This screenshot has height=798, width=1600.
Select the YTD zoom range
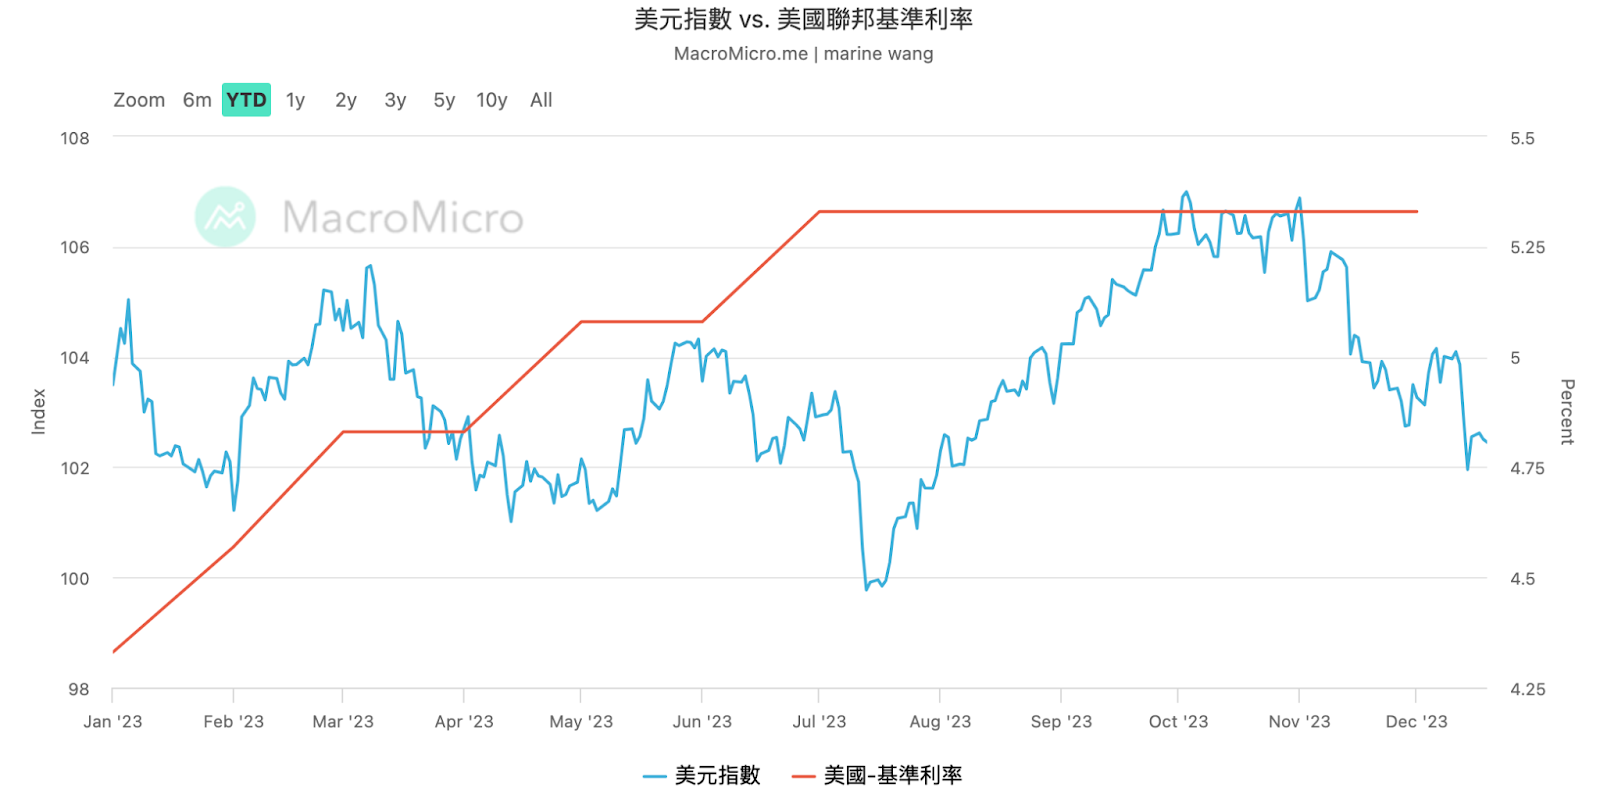(x=246, y=100)
